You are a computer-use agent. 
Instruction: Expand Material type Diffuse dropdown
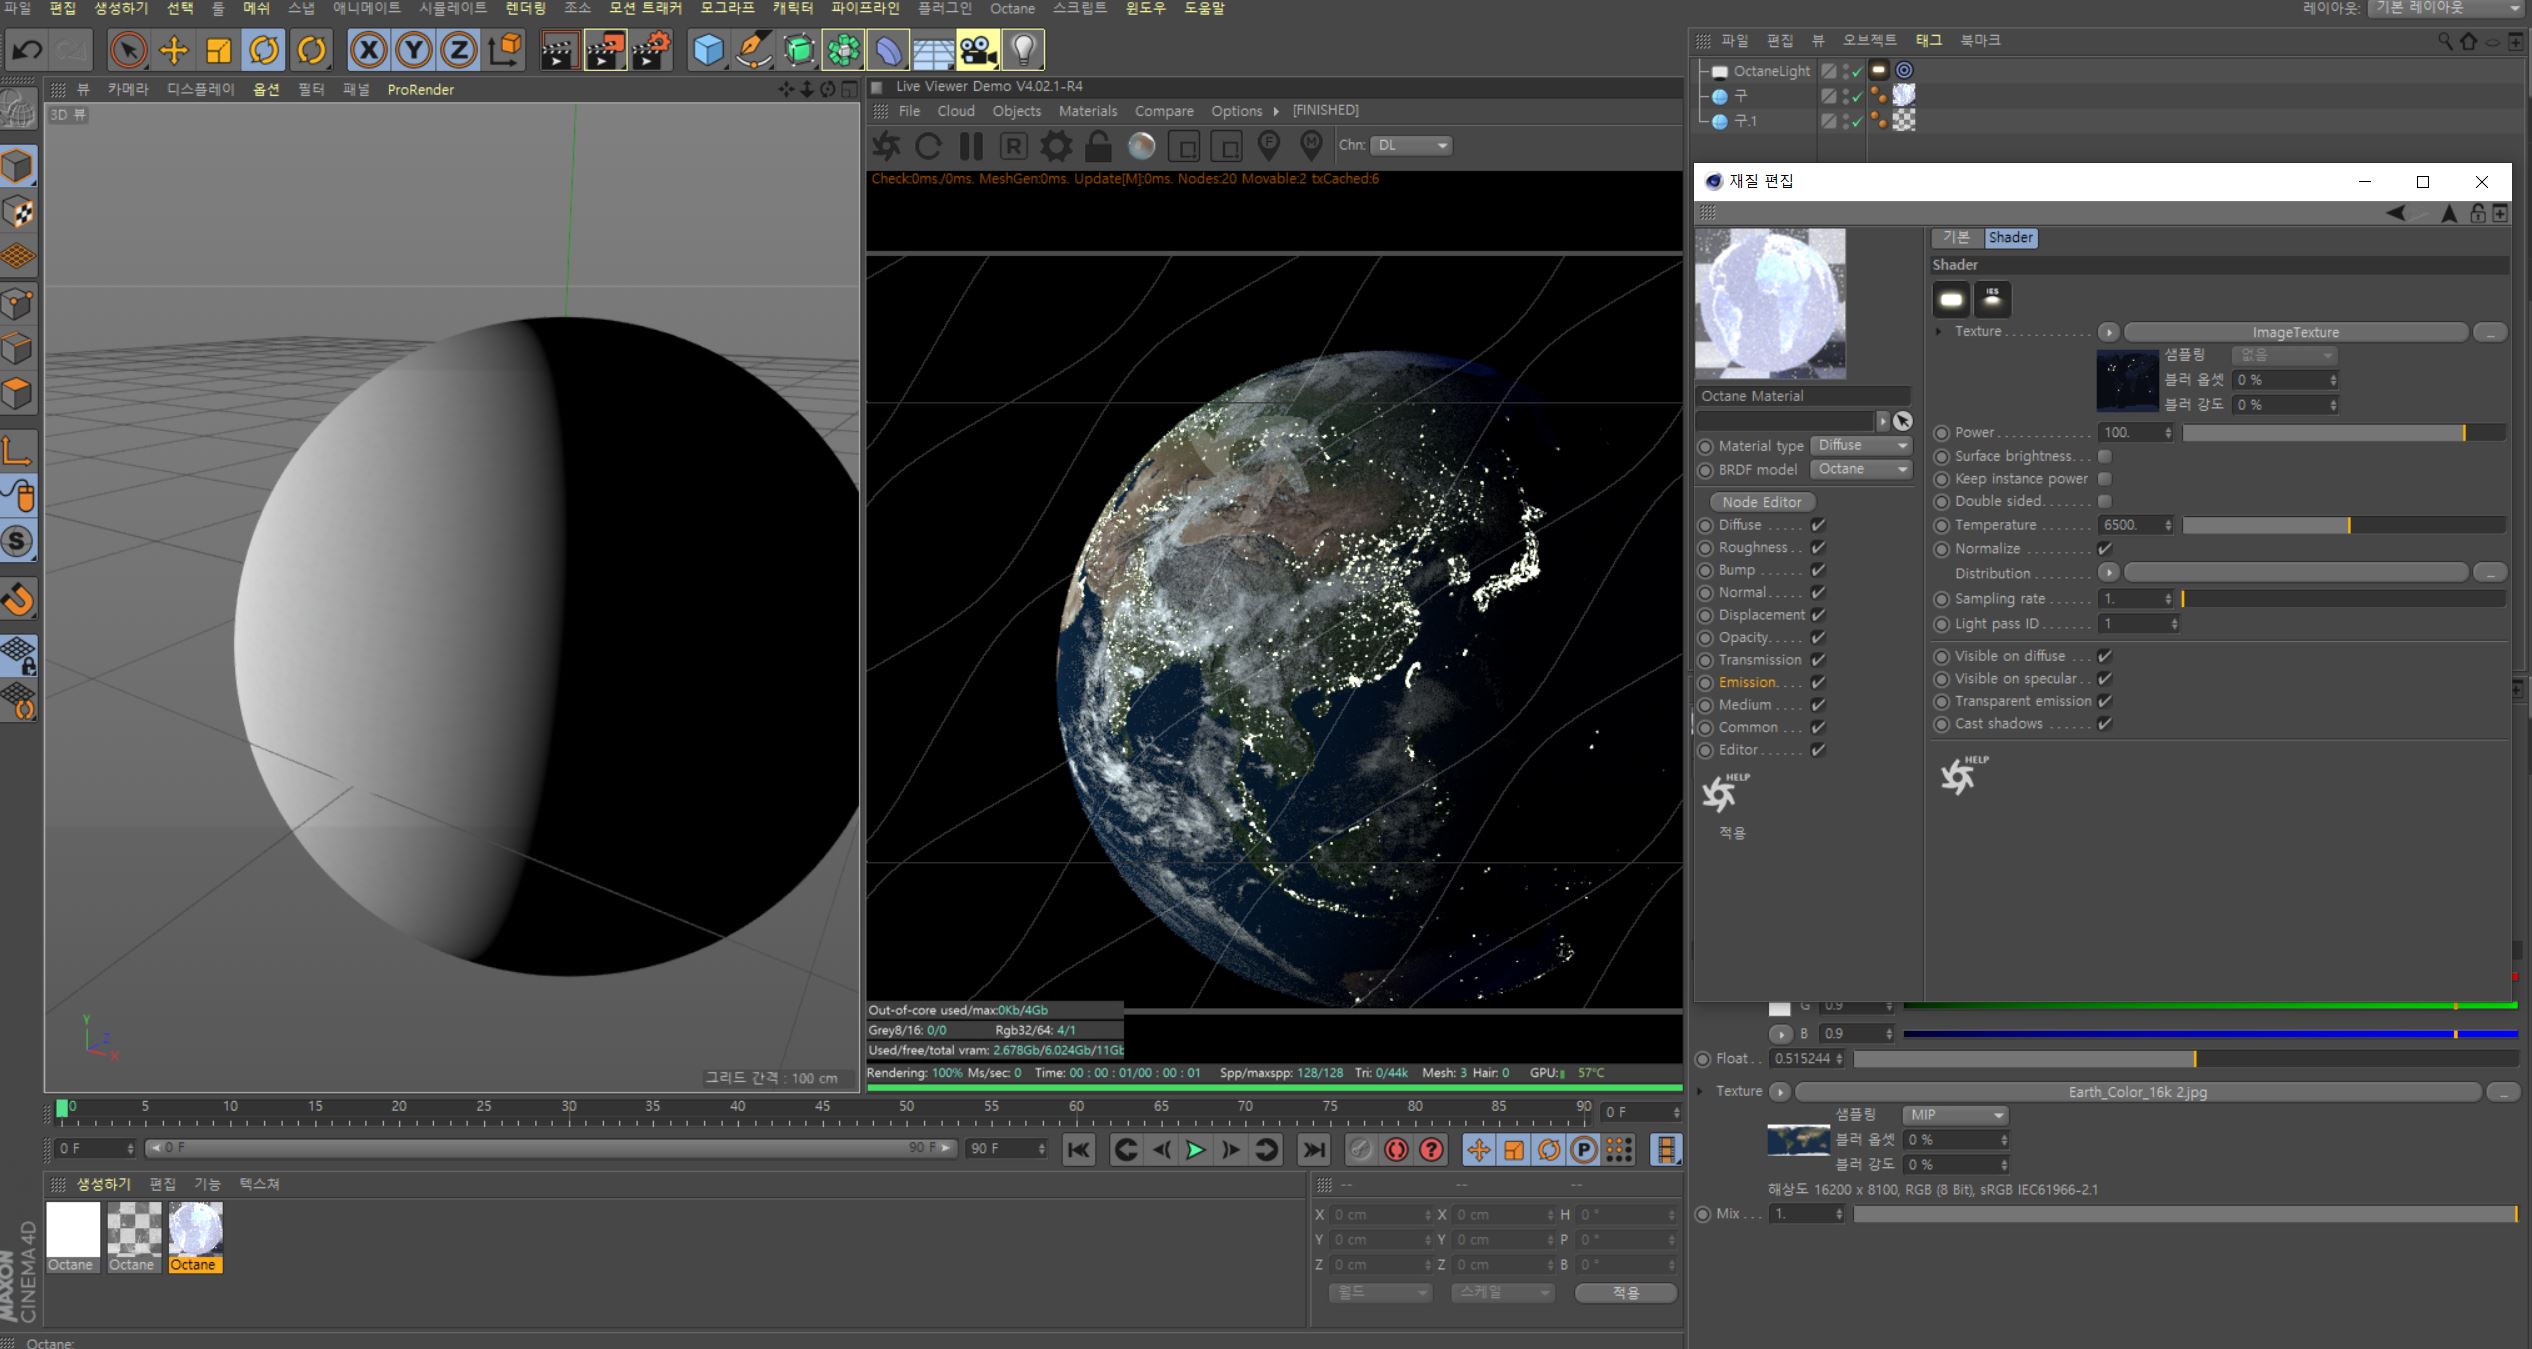1857,445
